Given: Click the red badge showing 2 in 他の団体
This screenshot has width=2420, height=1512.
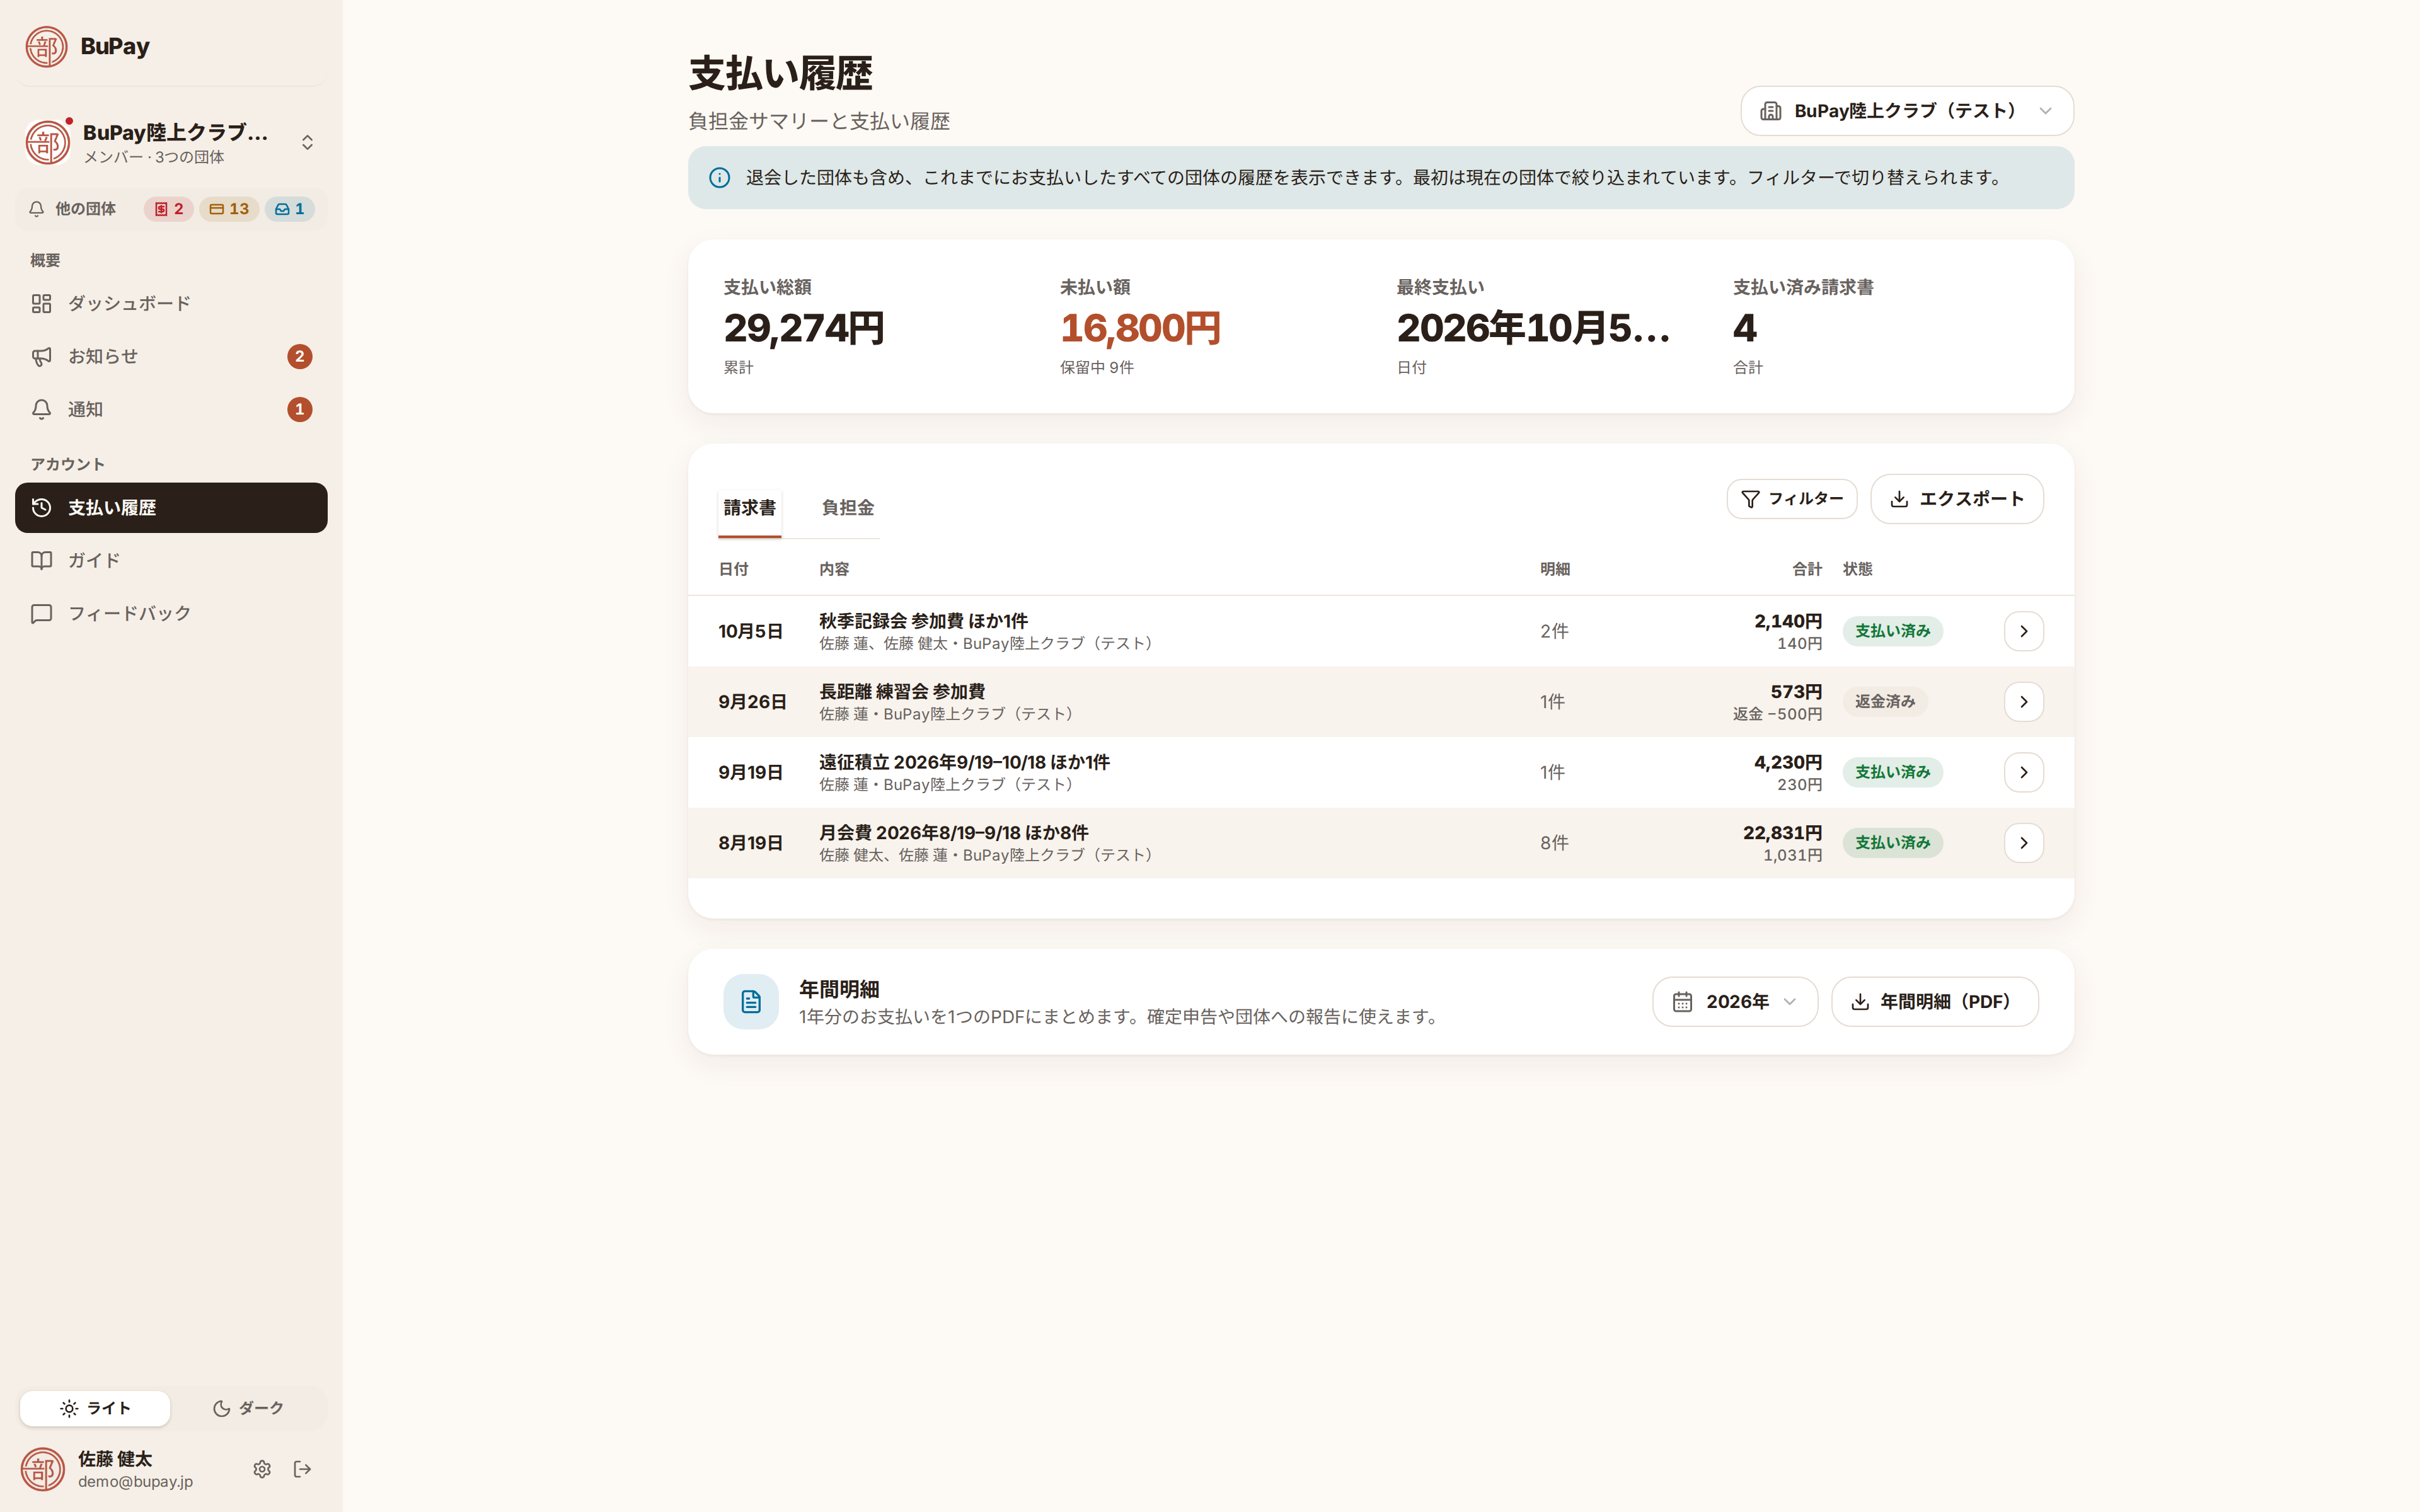Looking at the screenshot, I should point(168,209).
